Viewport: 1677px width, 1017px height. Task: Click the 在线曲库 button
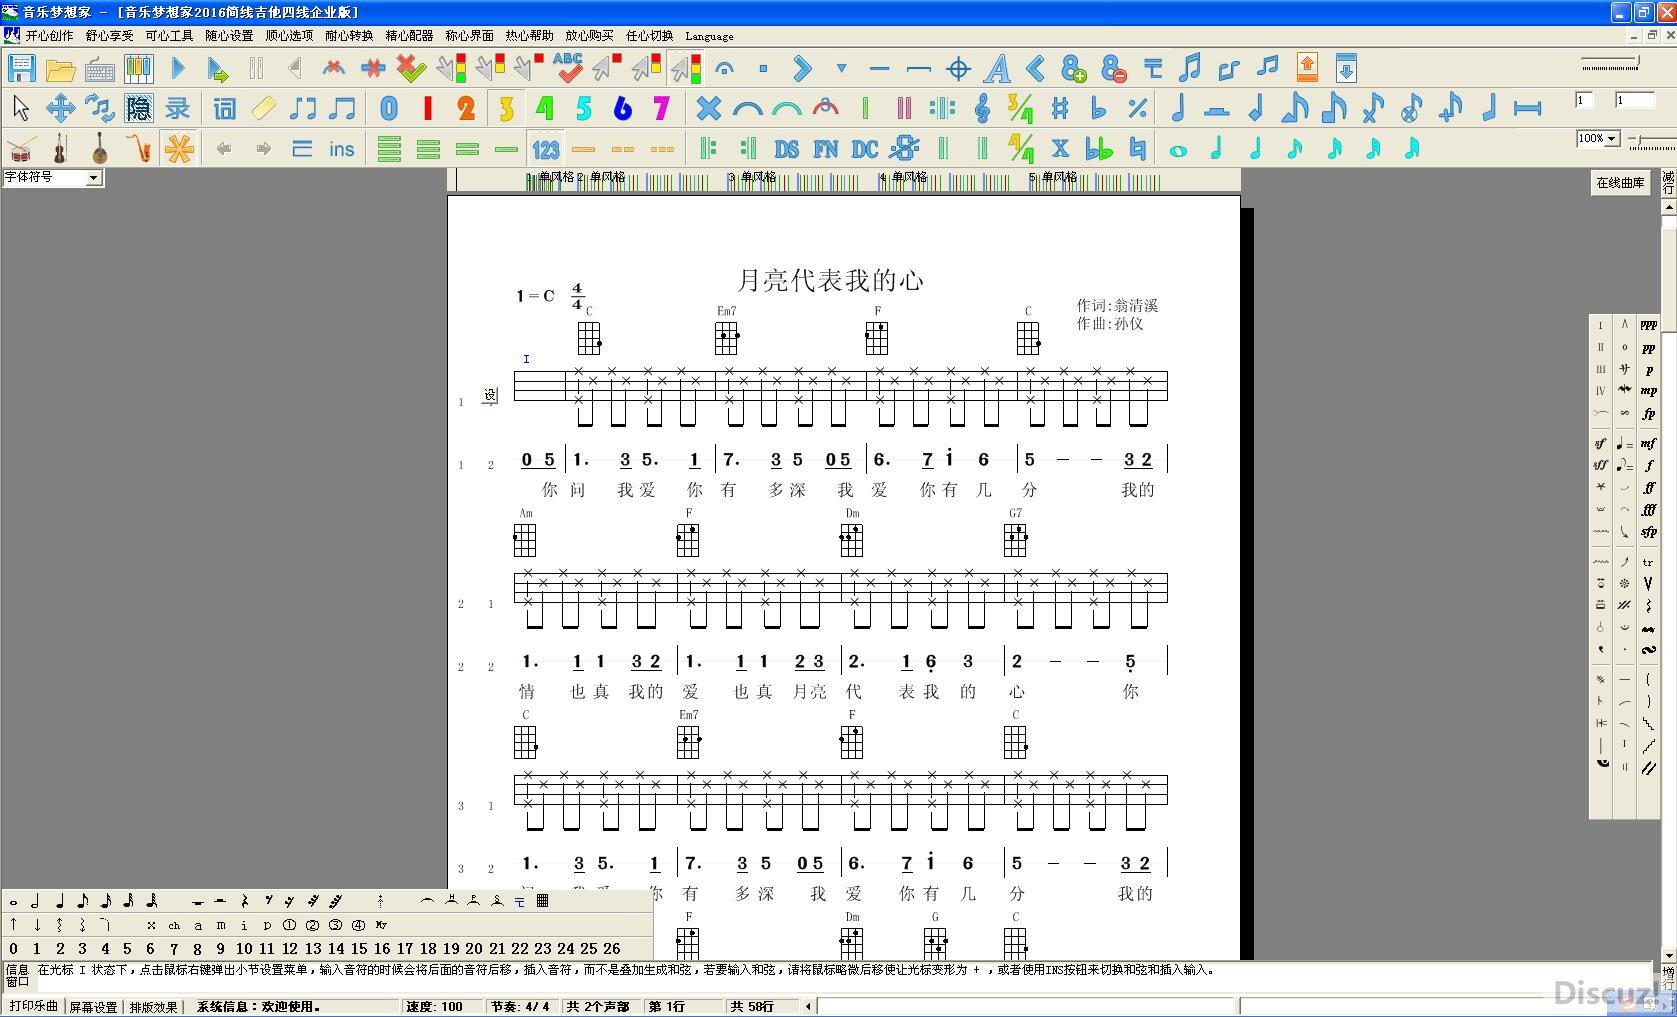(x=1620, y=183)
